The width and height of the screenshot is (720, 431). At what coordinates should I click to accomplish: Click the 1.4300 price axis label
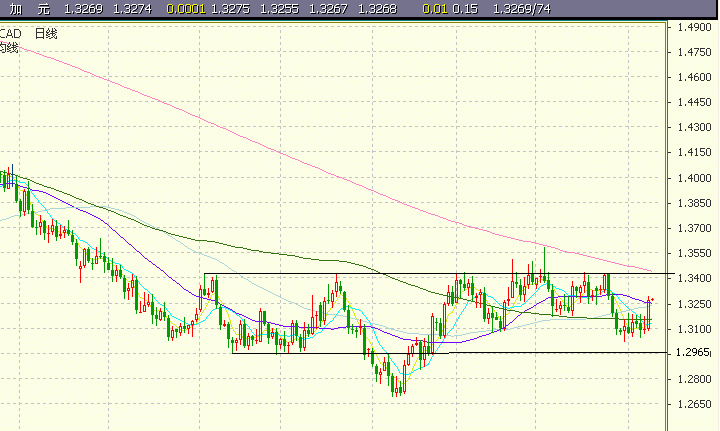coord(694,127)
